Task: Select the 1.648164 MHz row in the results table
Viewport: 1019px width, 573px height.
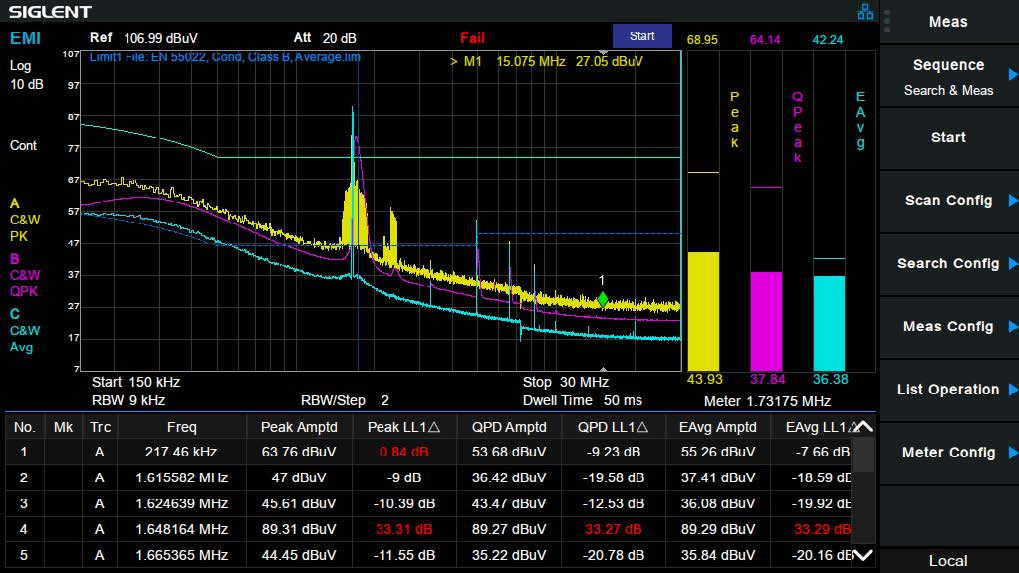Action: (x=182, y=529)
